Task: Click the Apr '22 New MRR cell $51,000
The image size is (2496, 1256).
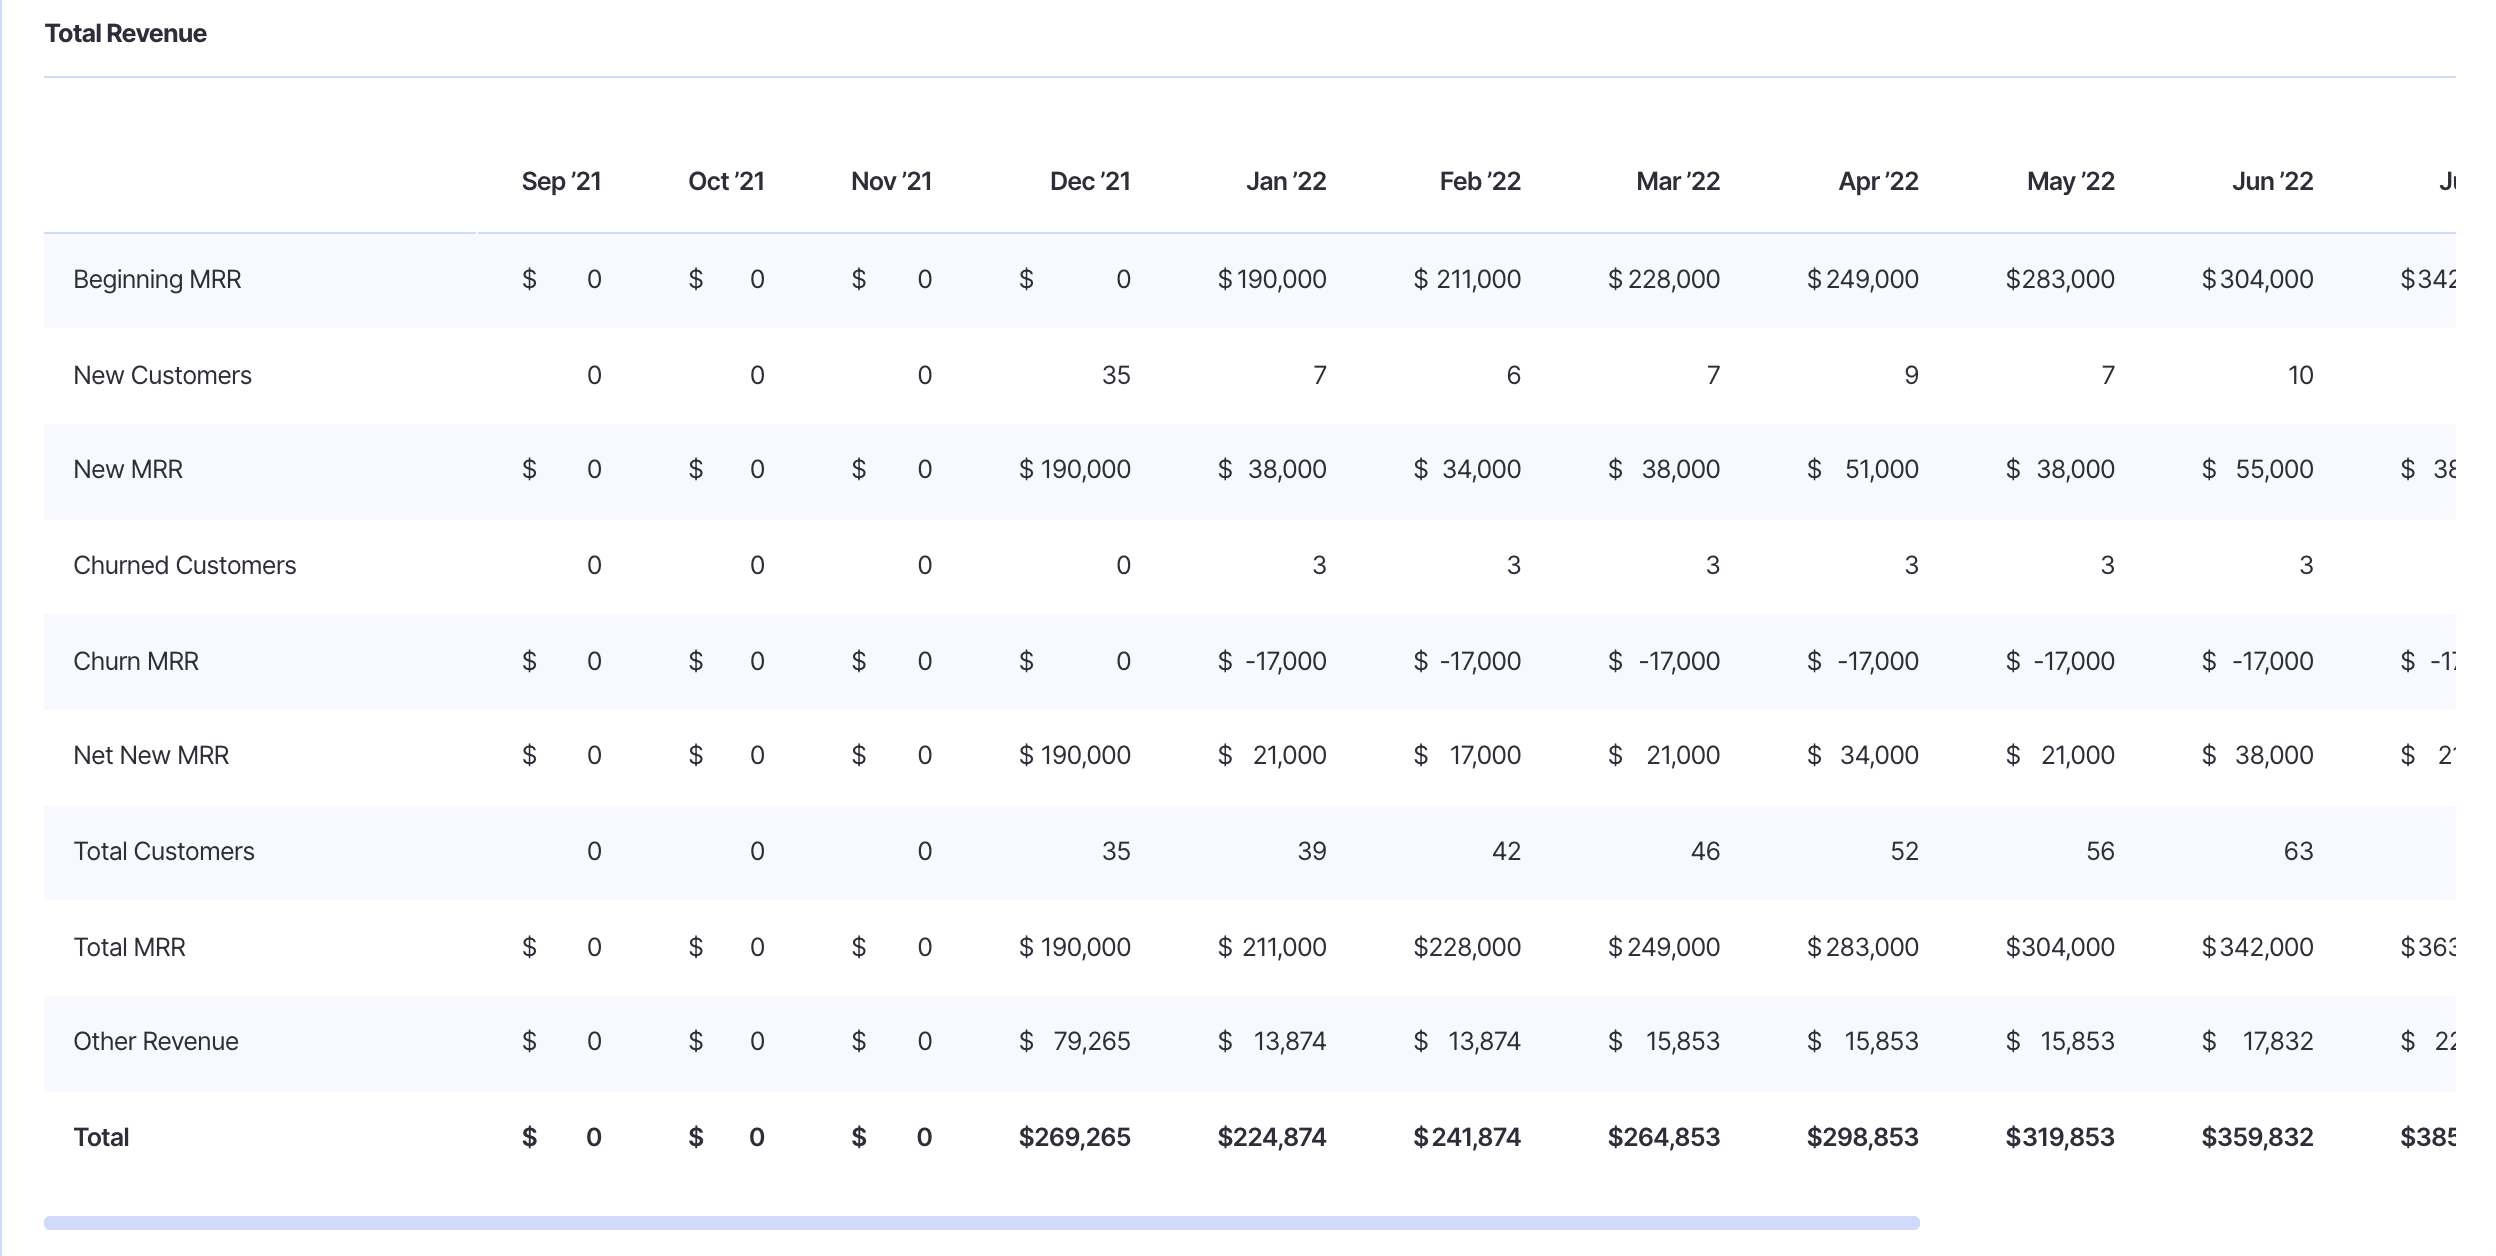Action: click(1862, 470)
